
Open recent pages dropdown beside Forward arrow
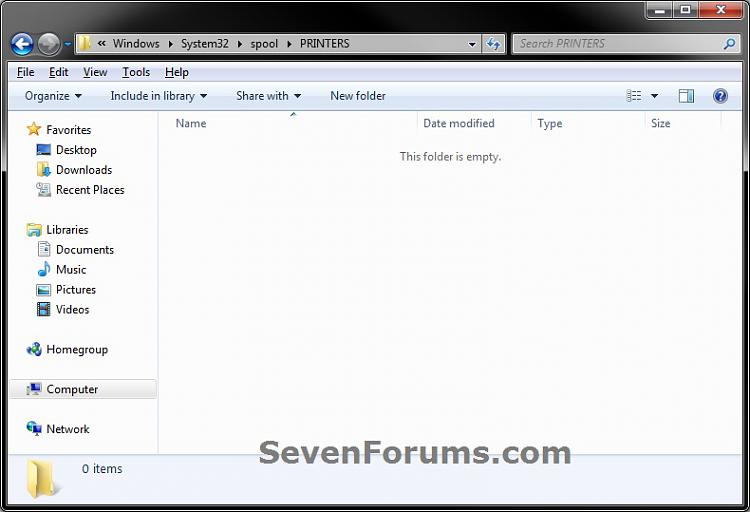point(67,45)
